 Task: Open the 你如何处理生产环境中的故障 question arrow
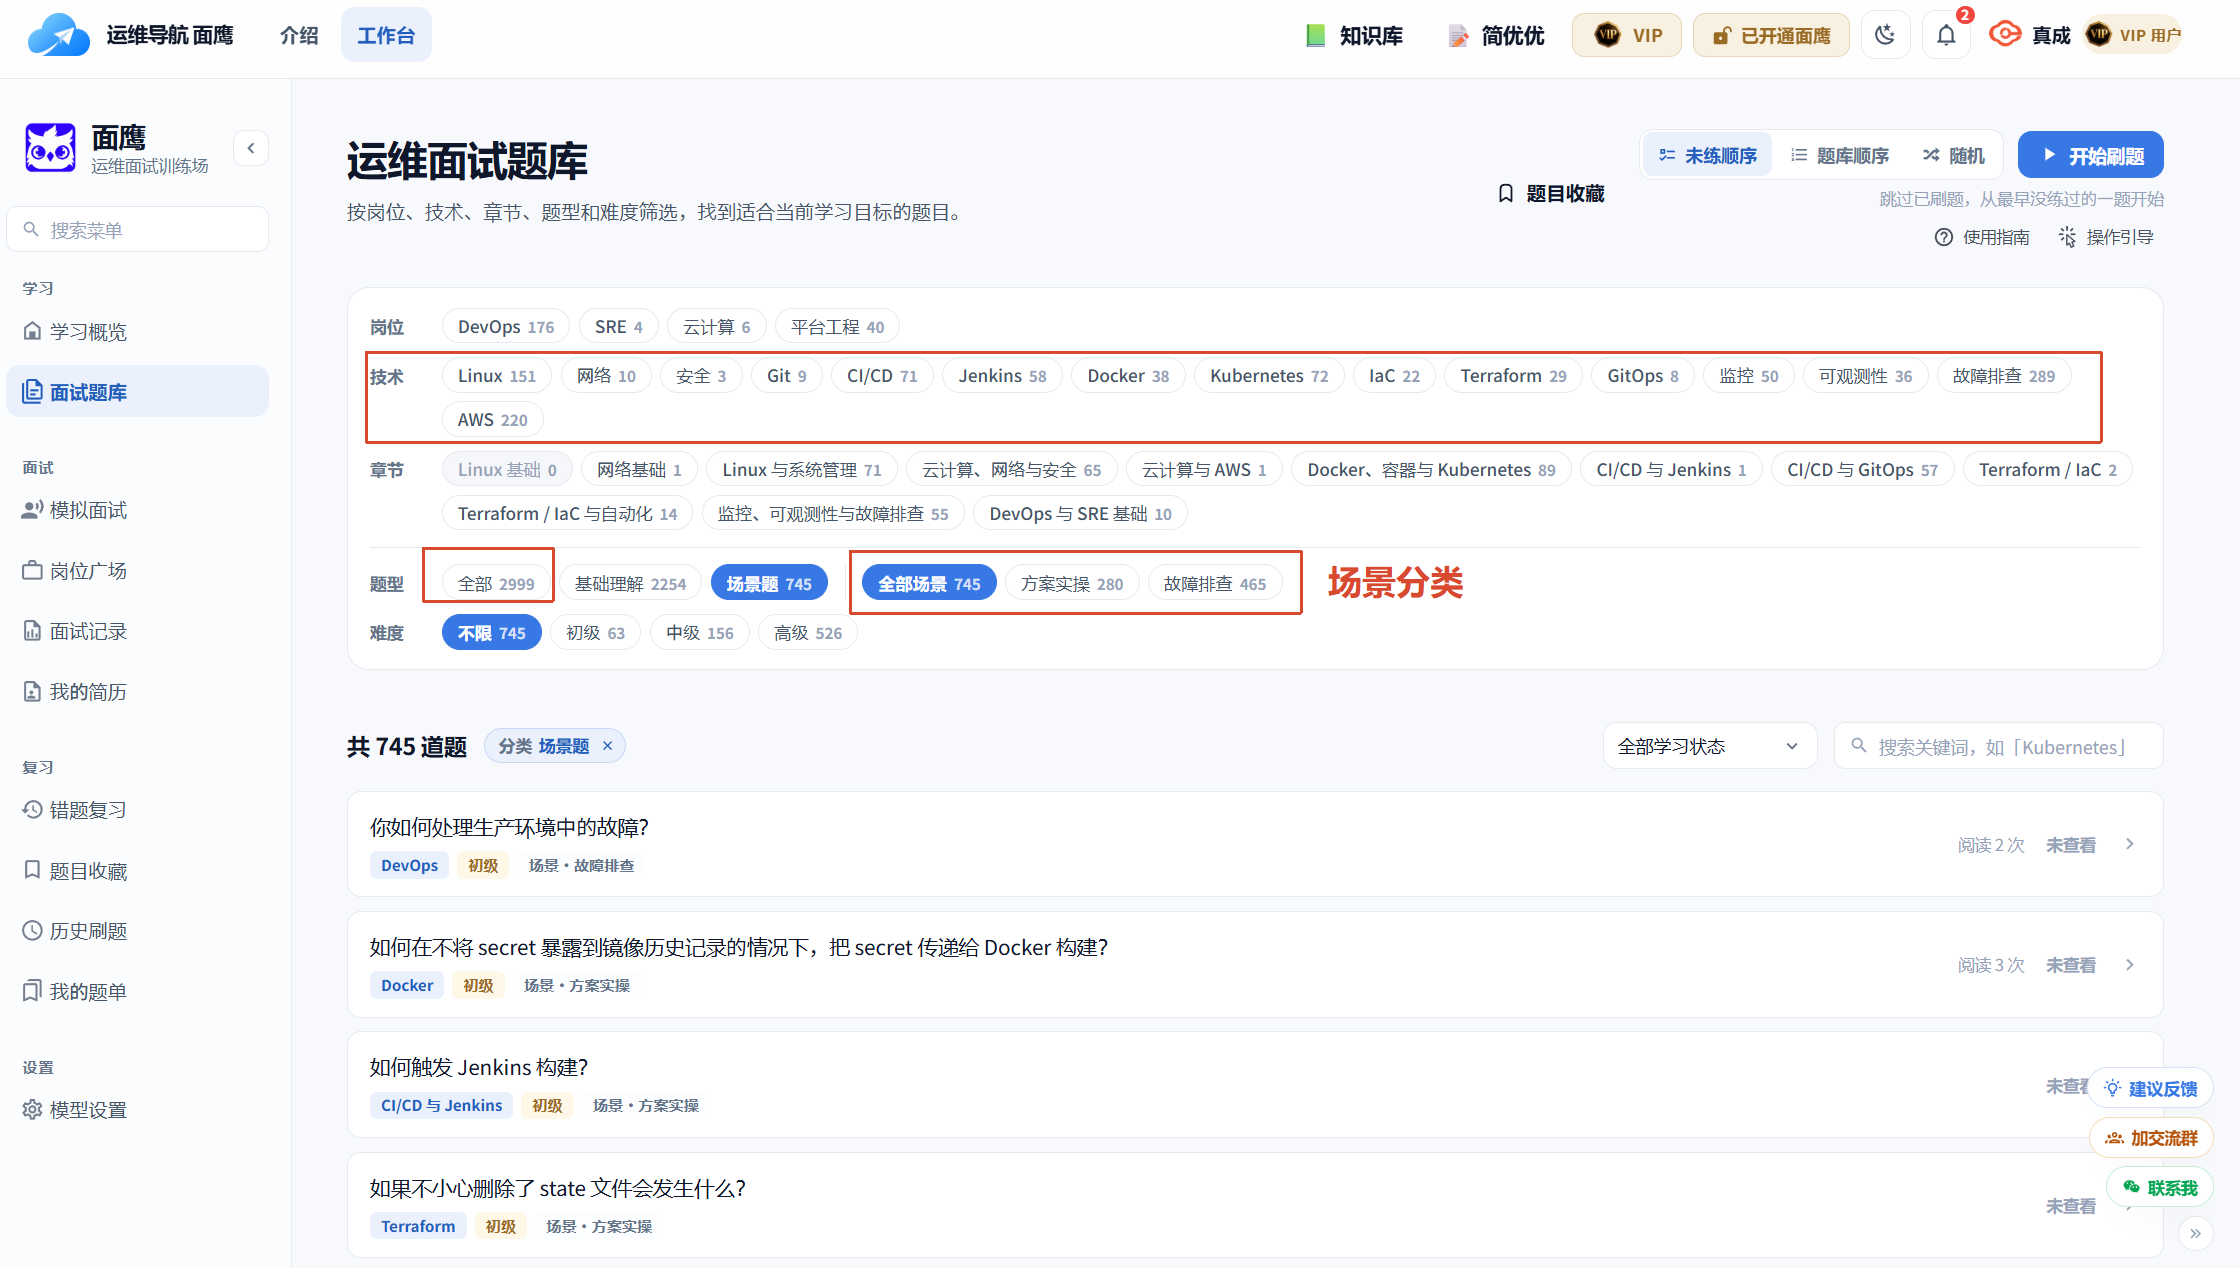[x=2130, y=844]
